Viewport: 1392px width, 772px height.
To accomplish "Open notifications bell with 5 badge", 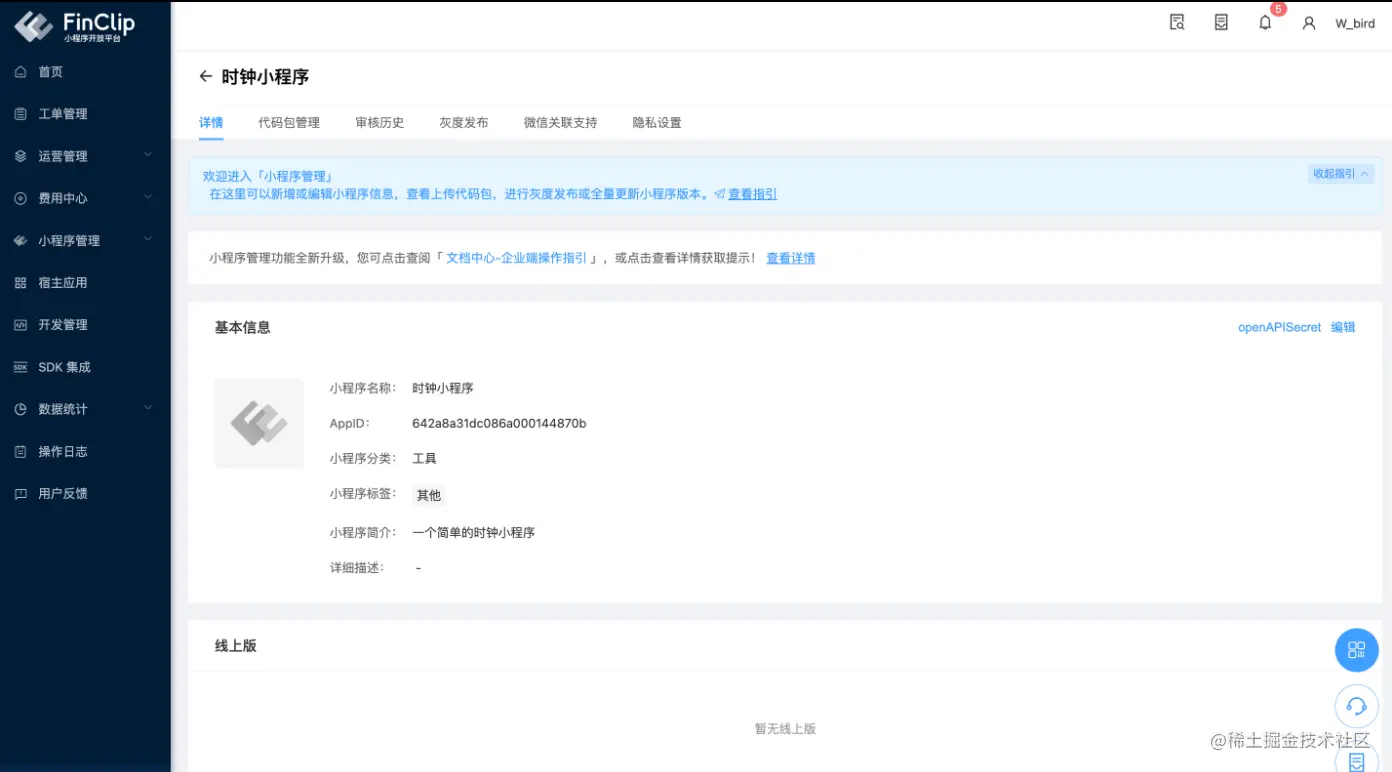I will [1265, 22].
